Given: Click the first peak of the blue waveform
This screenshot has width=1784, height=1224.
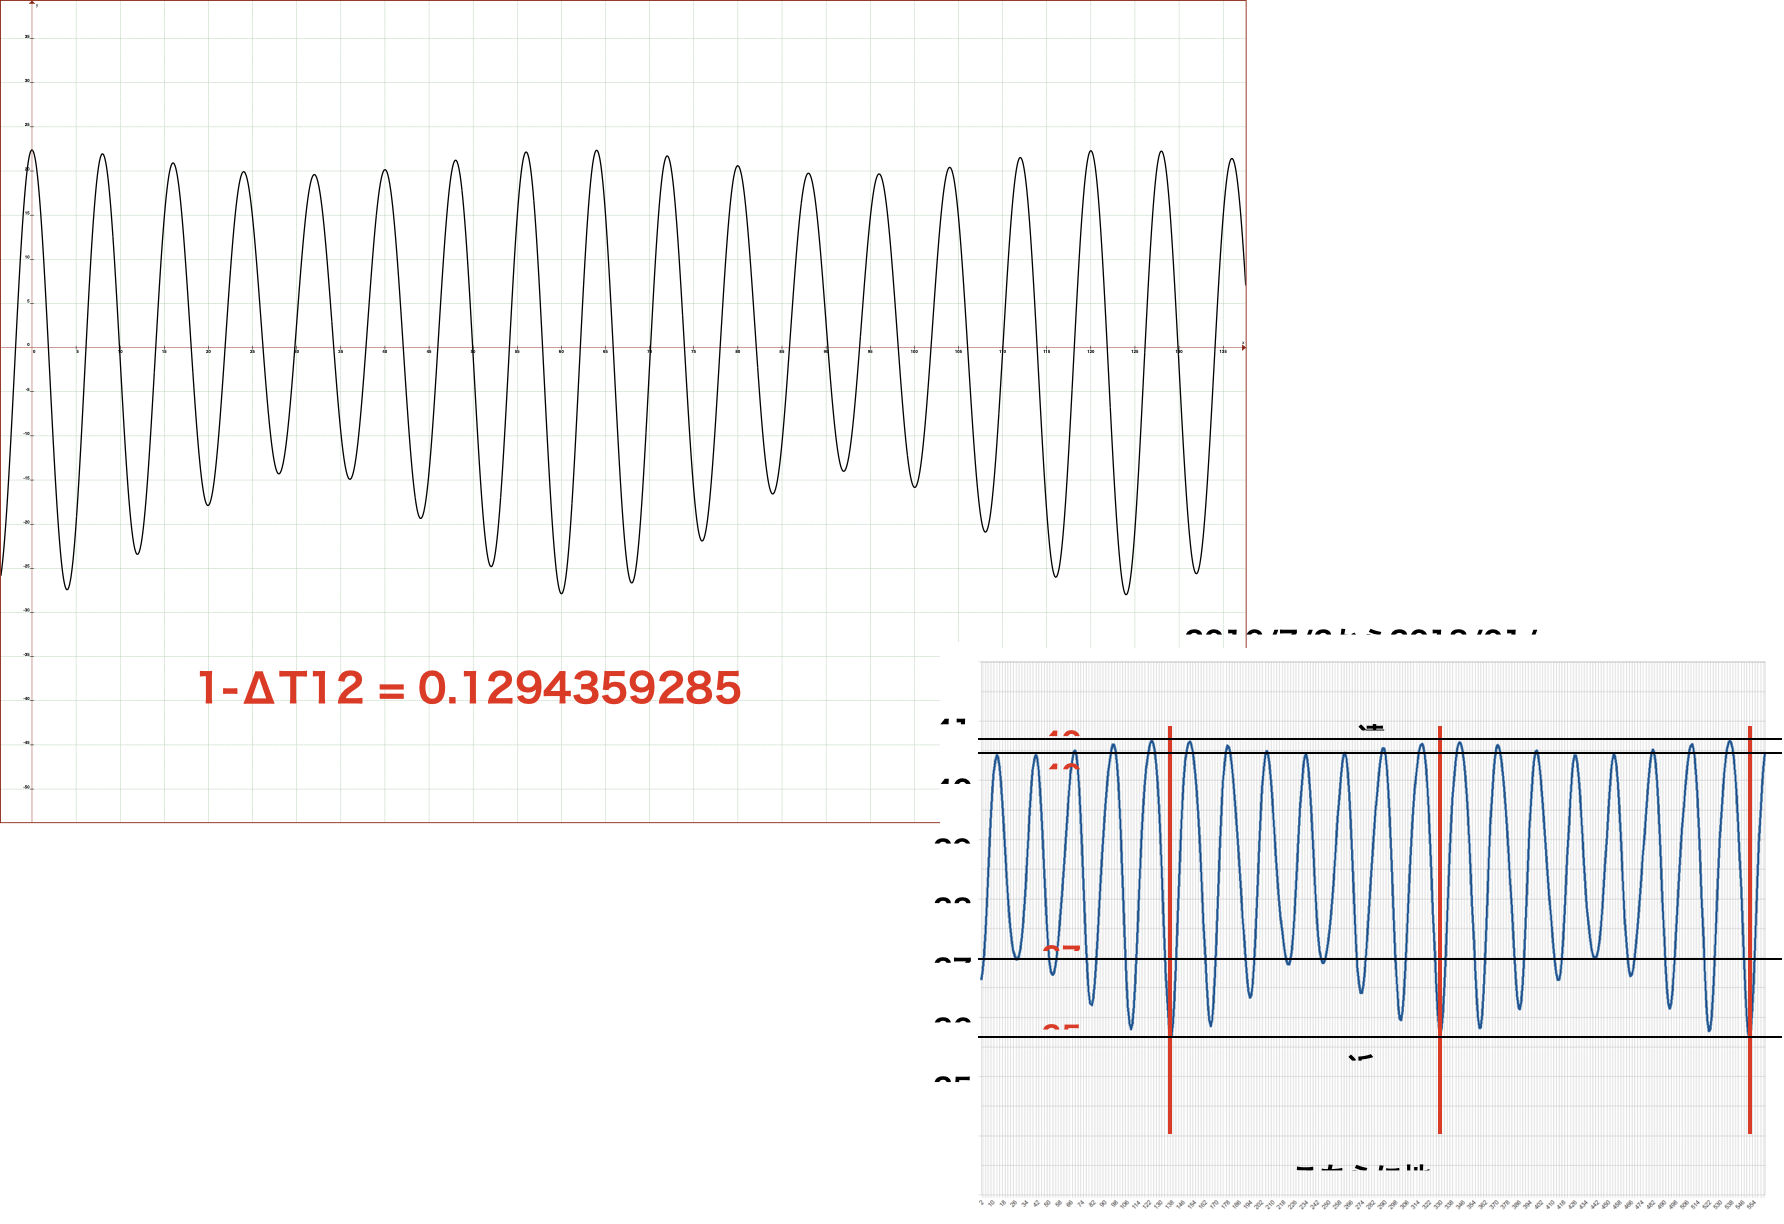Looking at the screenshot, I should point(997,756).
